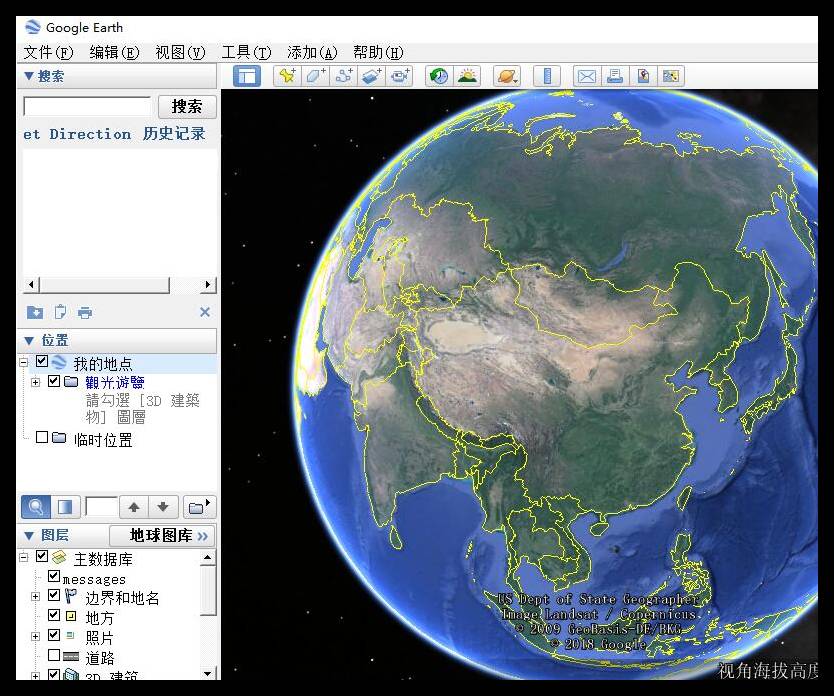Uncheck the 边界和地名 layer checkbox
834x696 pixels.
coord(54,595)
